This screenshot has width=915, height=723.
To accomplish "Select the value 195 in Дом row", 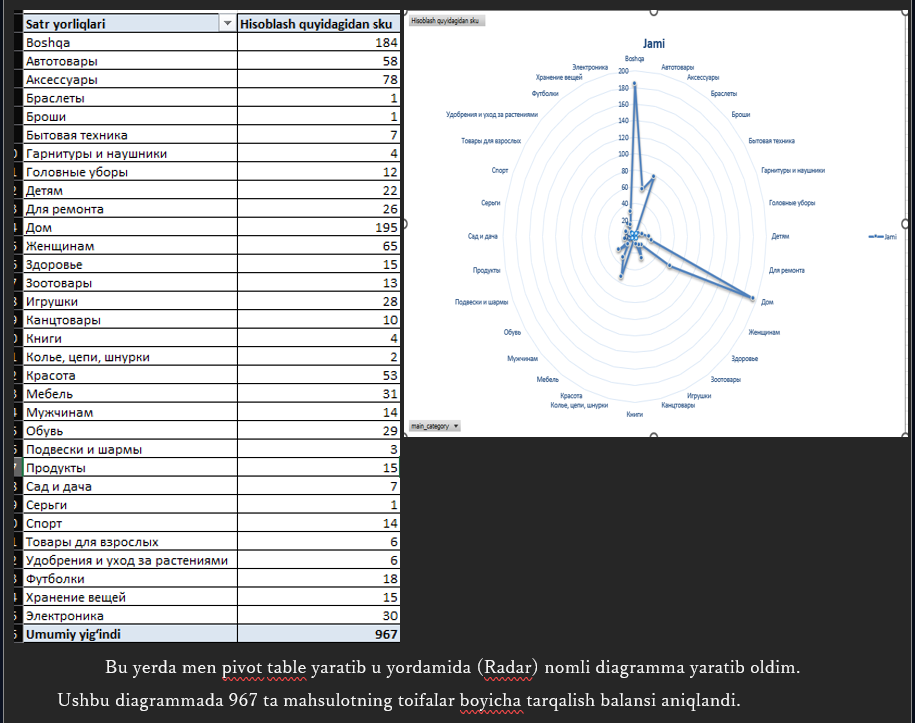I will [319, 227].
